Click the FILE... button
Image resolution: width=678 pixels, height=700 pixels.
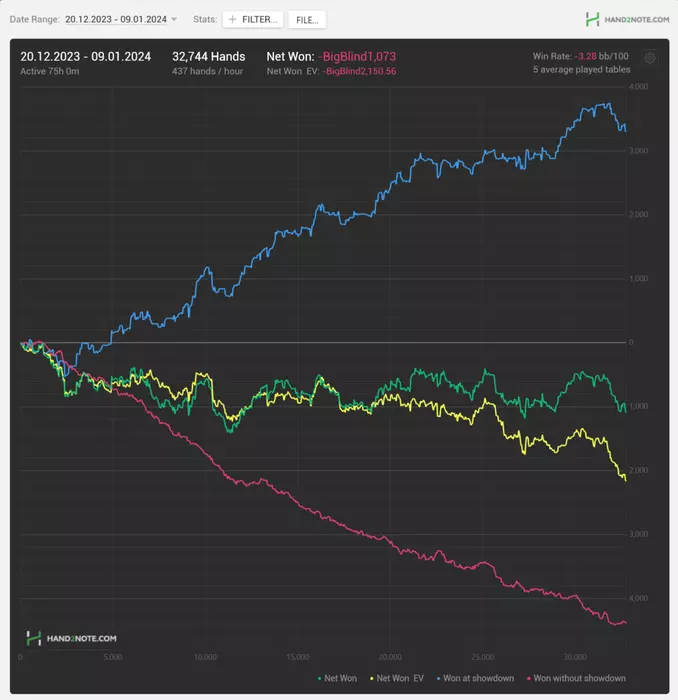(x=307, y=20)
